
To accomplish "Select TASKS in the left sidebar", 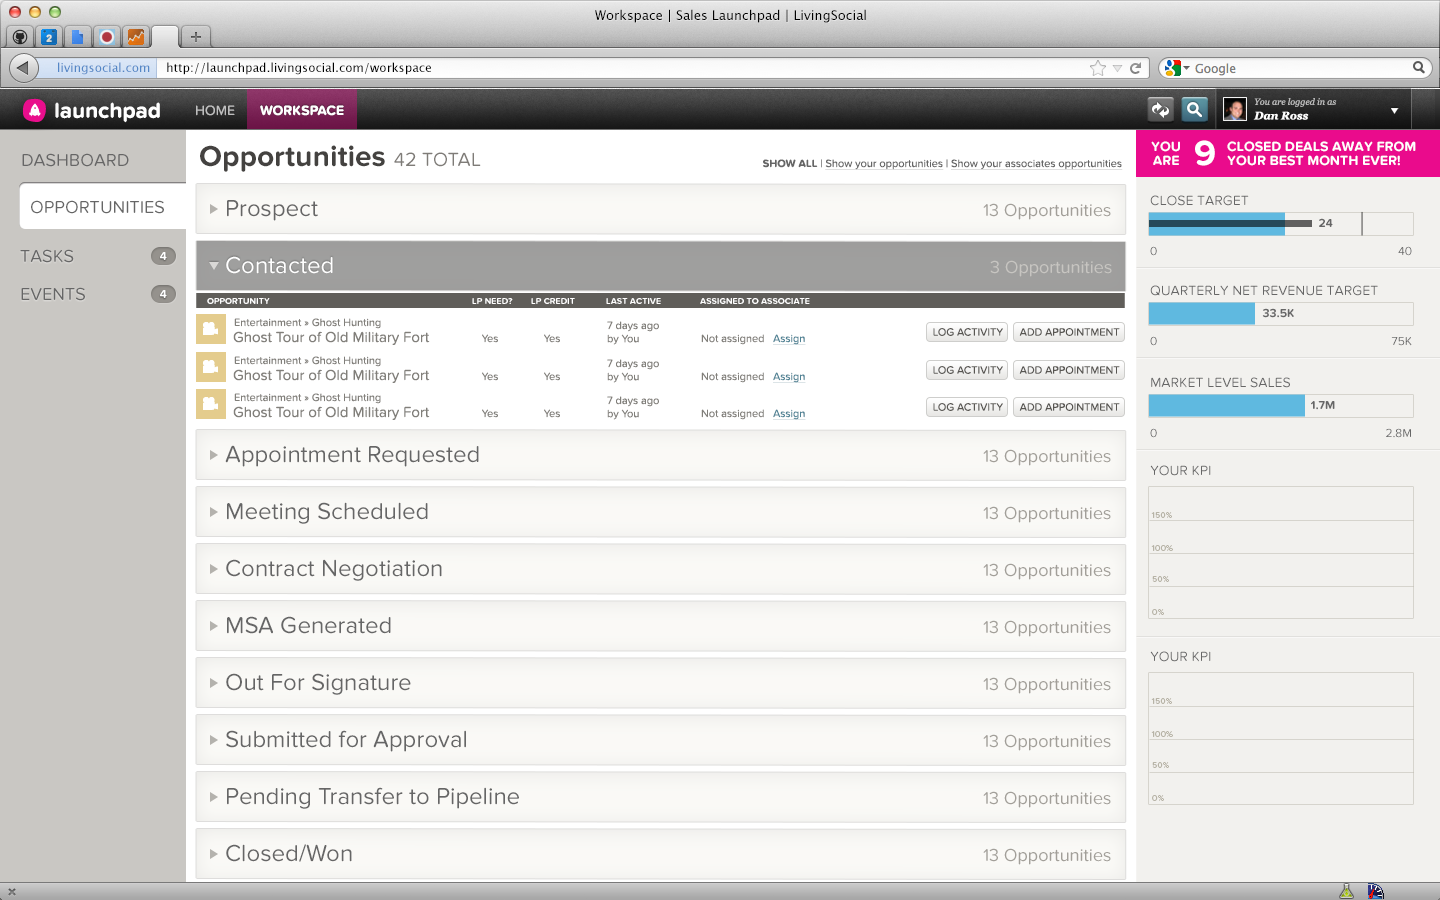I will tap(47, 256).
